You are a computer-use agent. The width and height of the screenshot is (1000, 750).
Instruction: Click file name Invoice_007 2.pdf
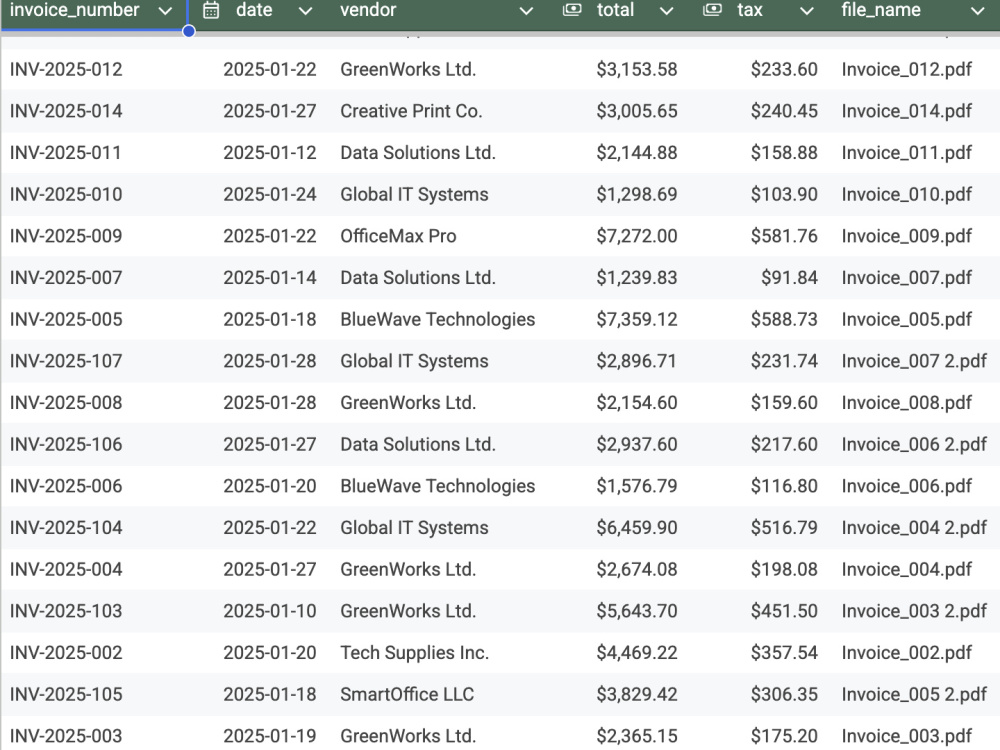tap(914, 361)
